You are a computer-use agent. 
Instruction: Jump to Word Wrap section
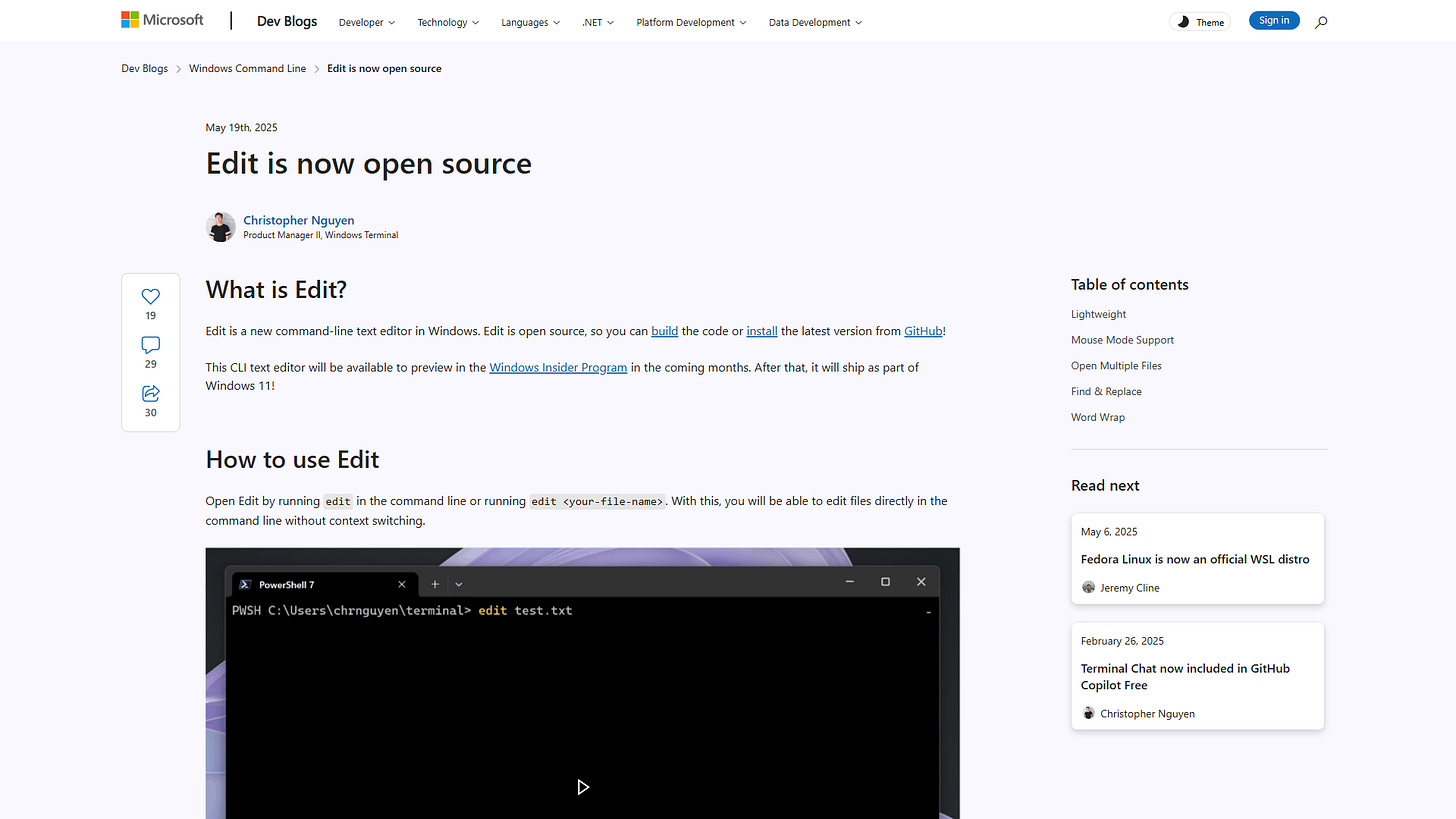1098,418
